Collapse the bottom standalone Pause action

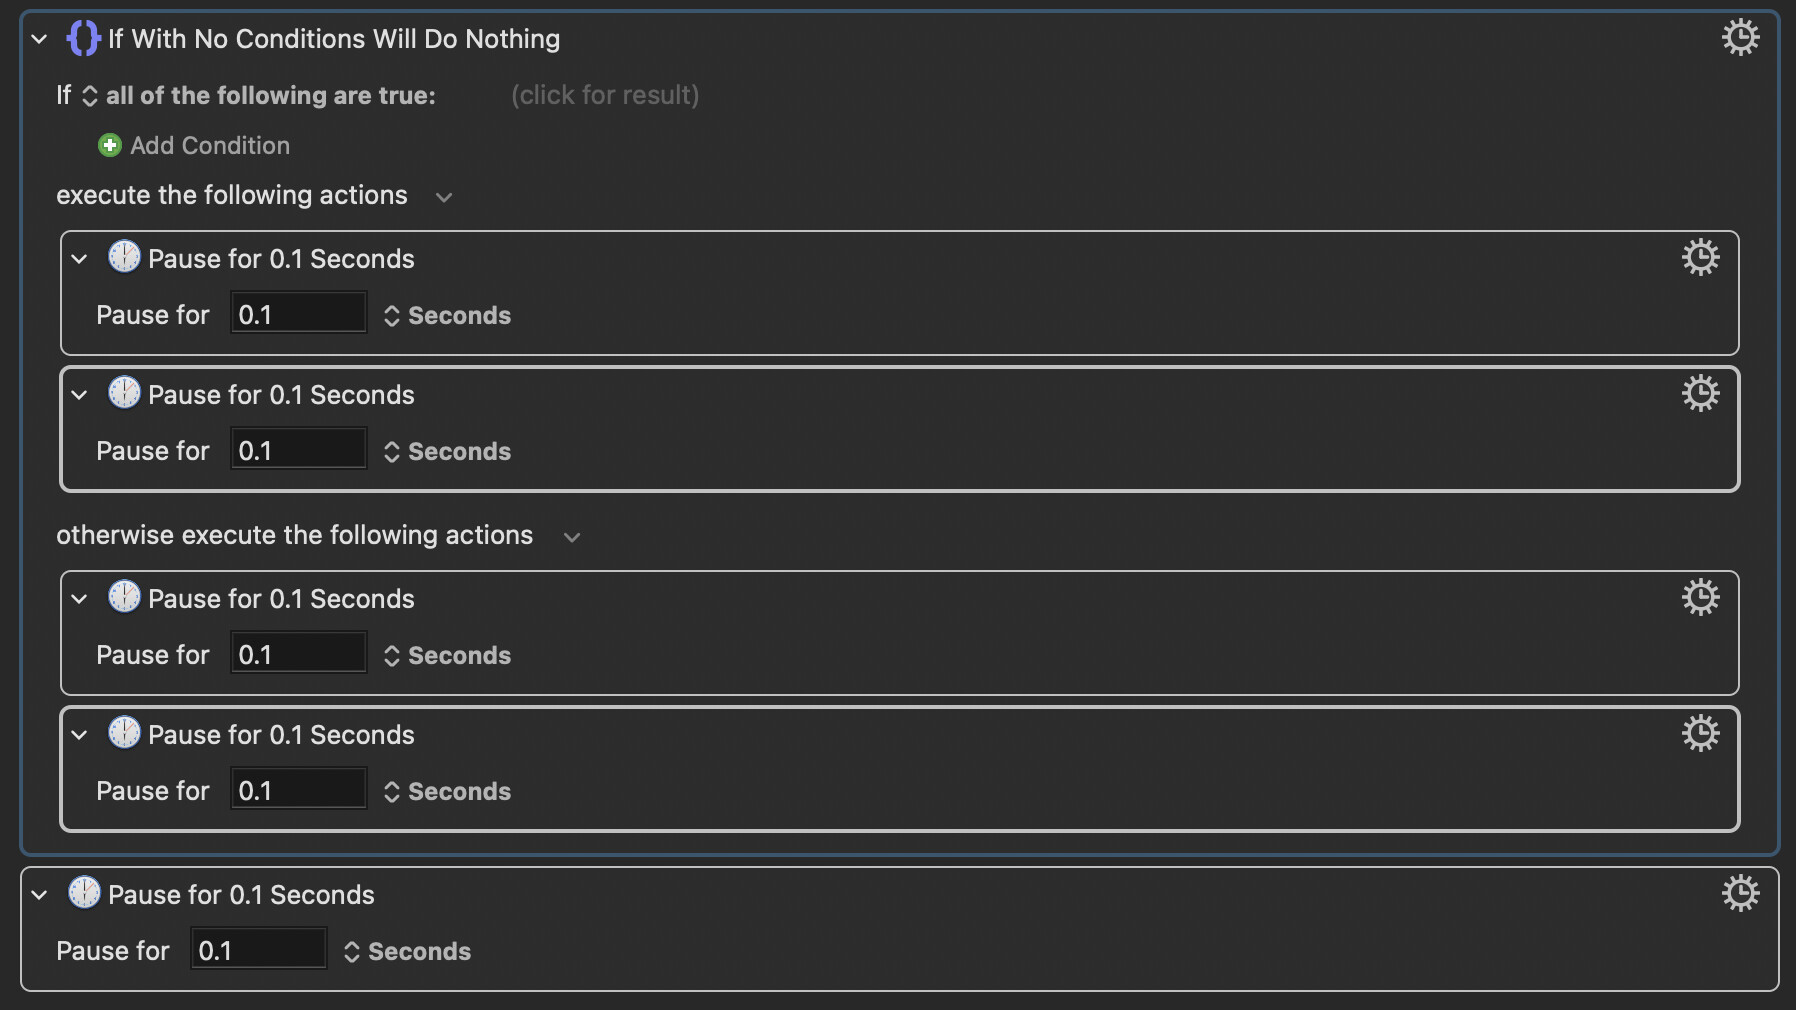pos(39,895)
